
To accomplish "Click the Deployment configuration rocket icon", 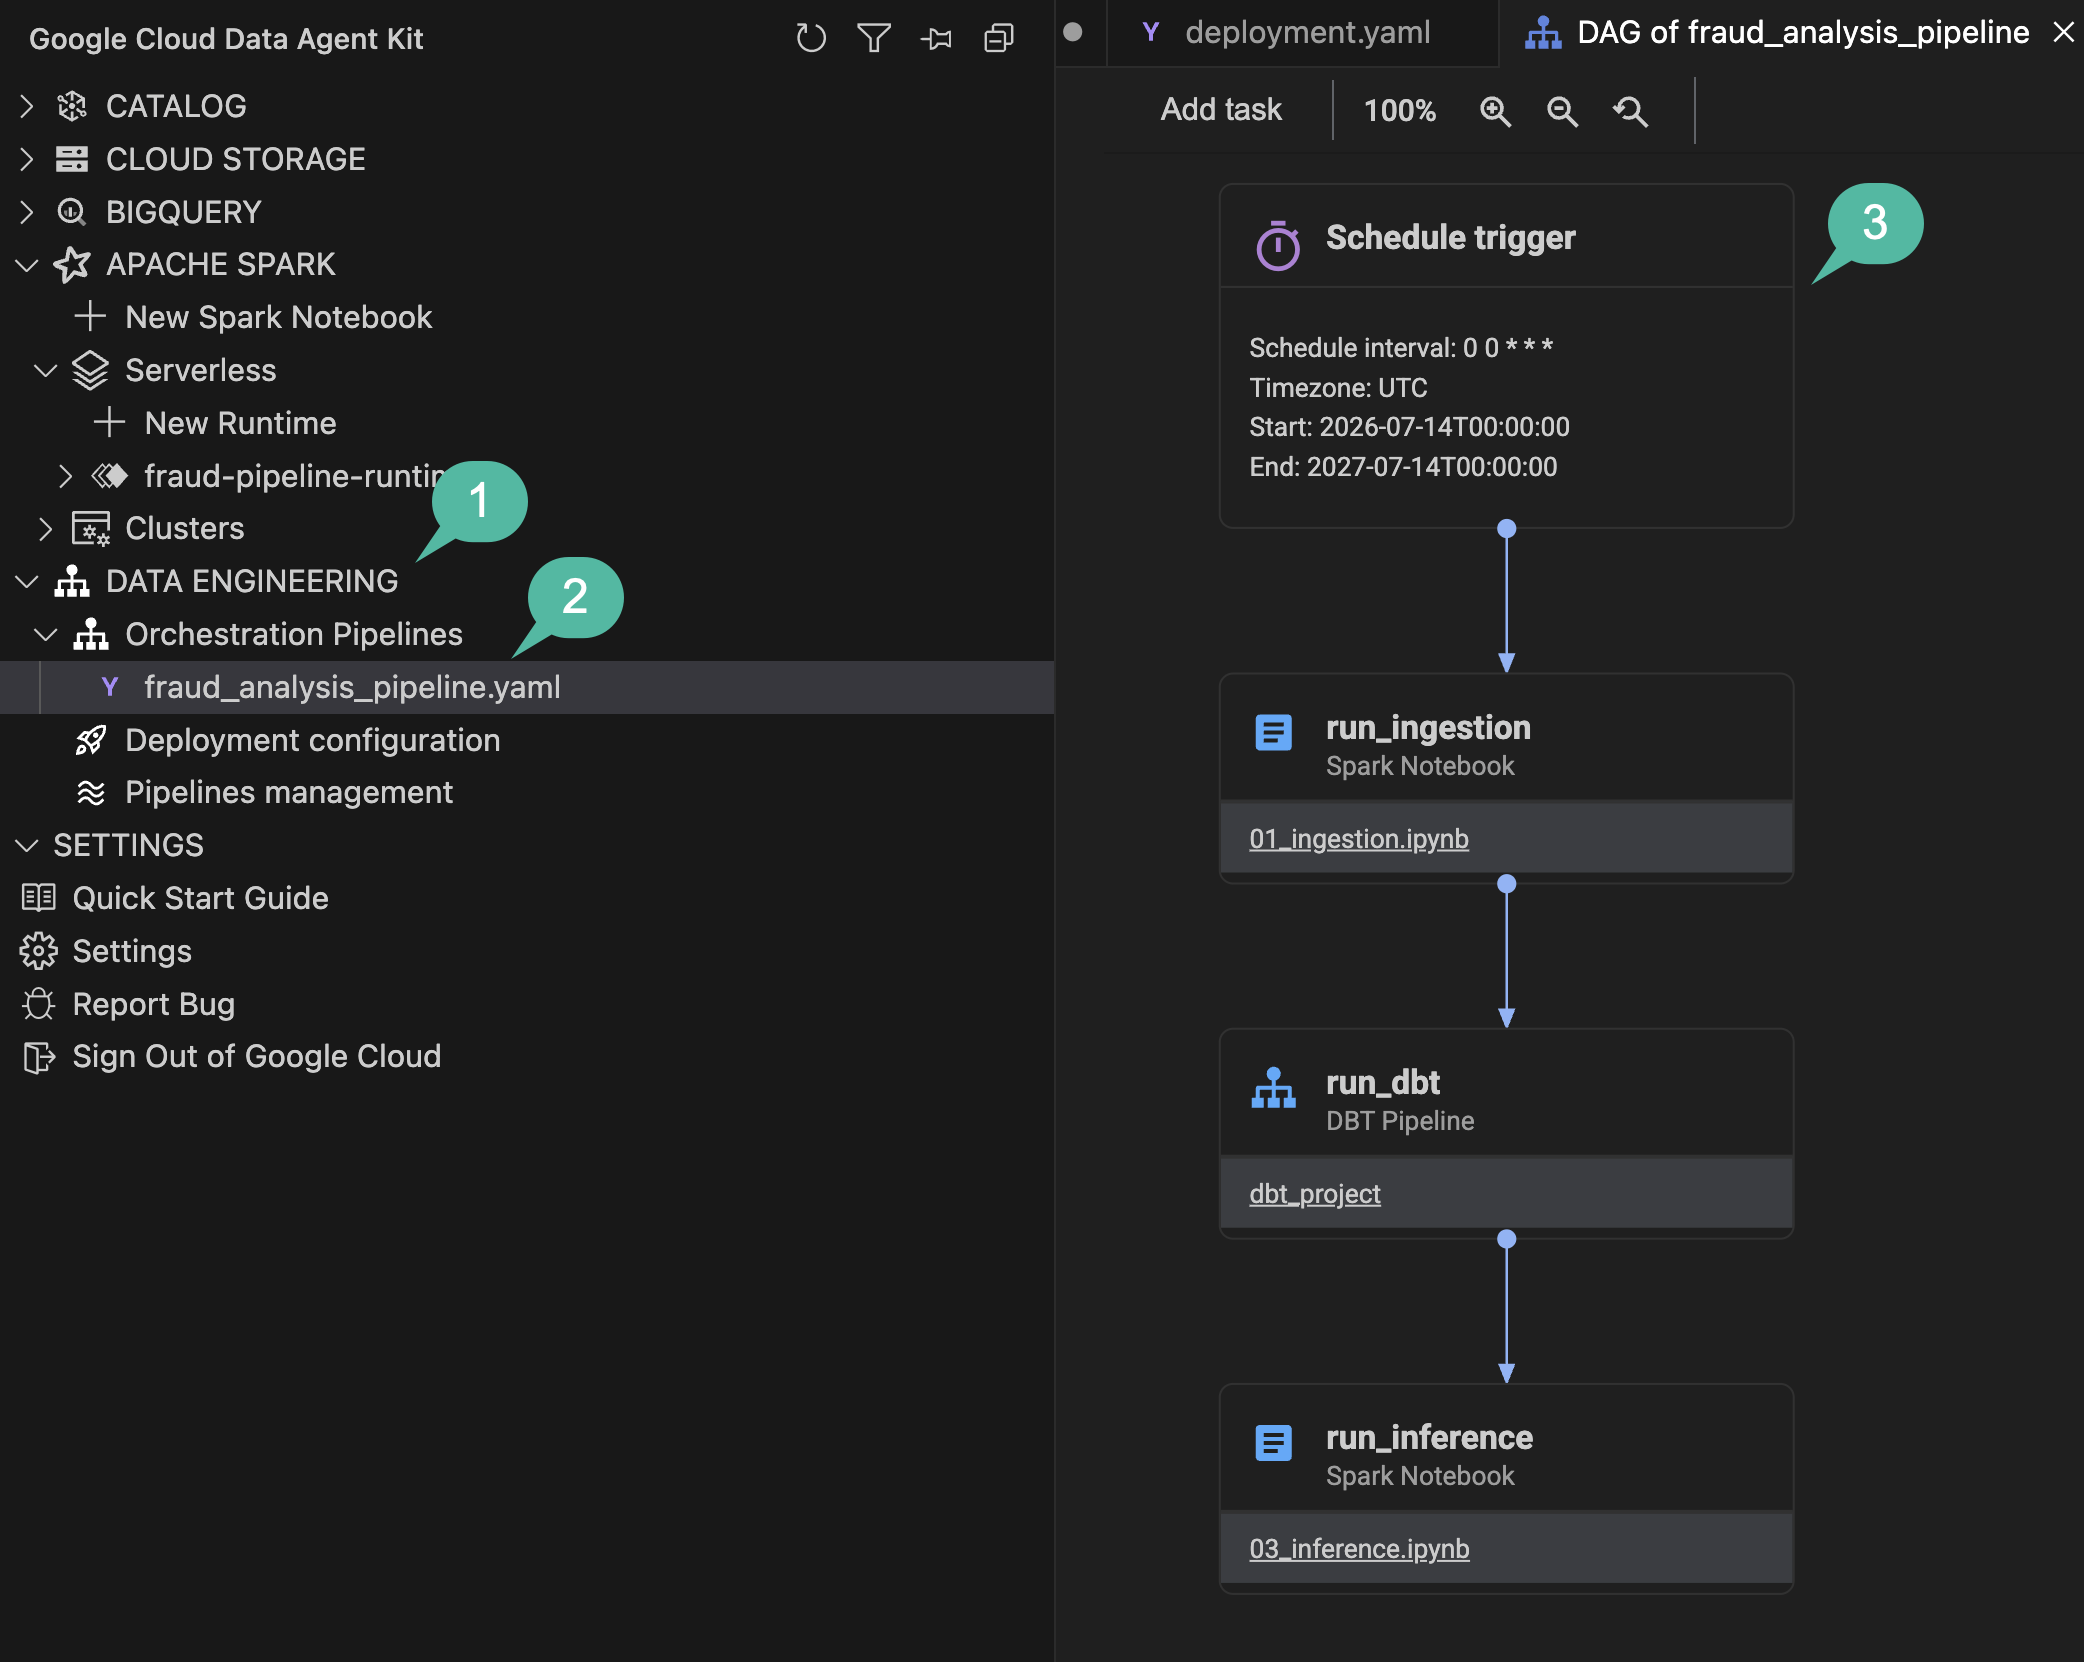I will coord(90,740).
